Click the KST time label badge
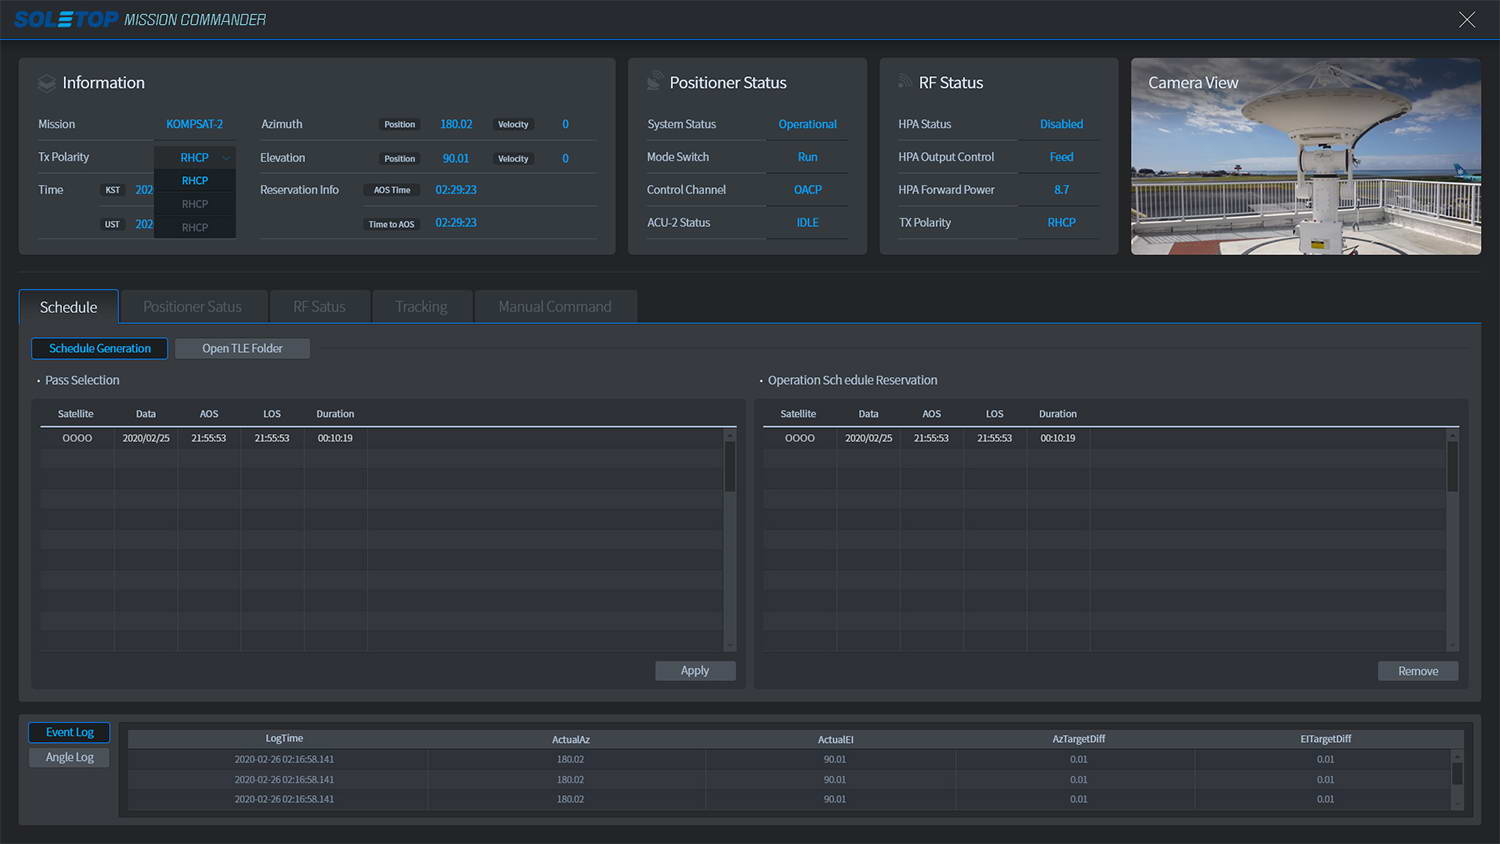Screen dimensions: 1500x844 point(113,190)
